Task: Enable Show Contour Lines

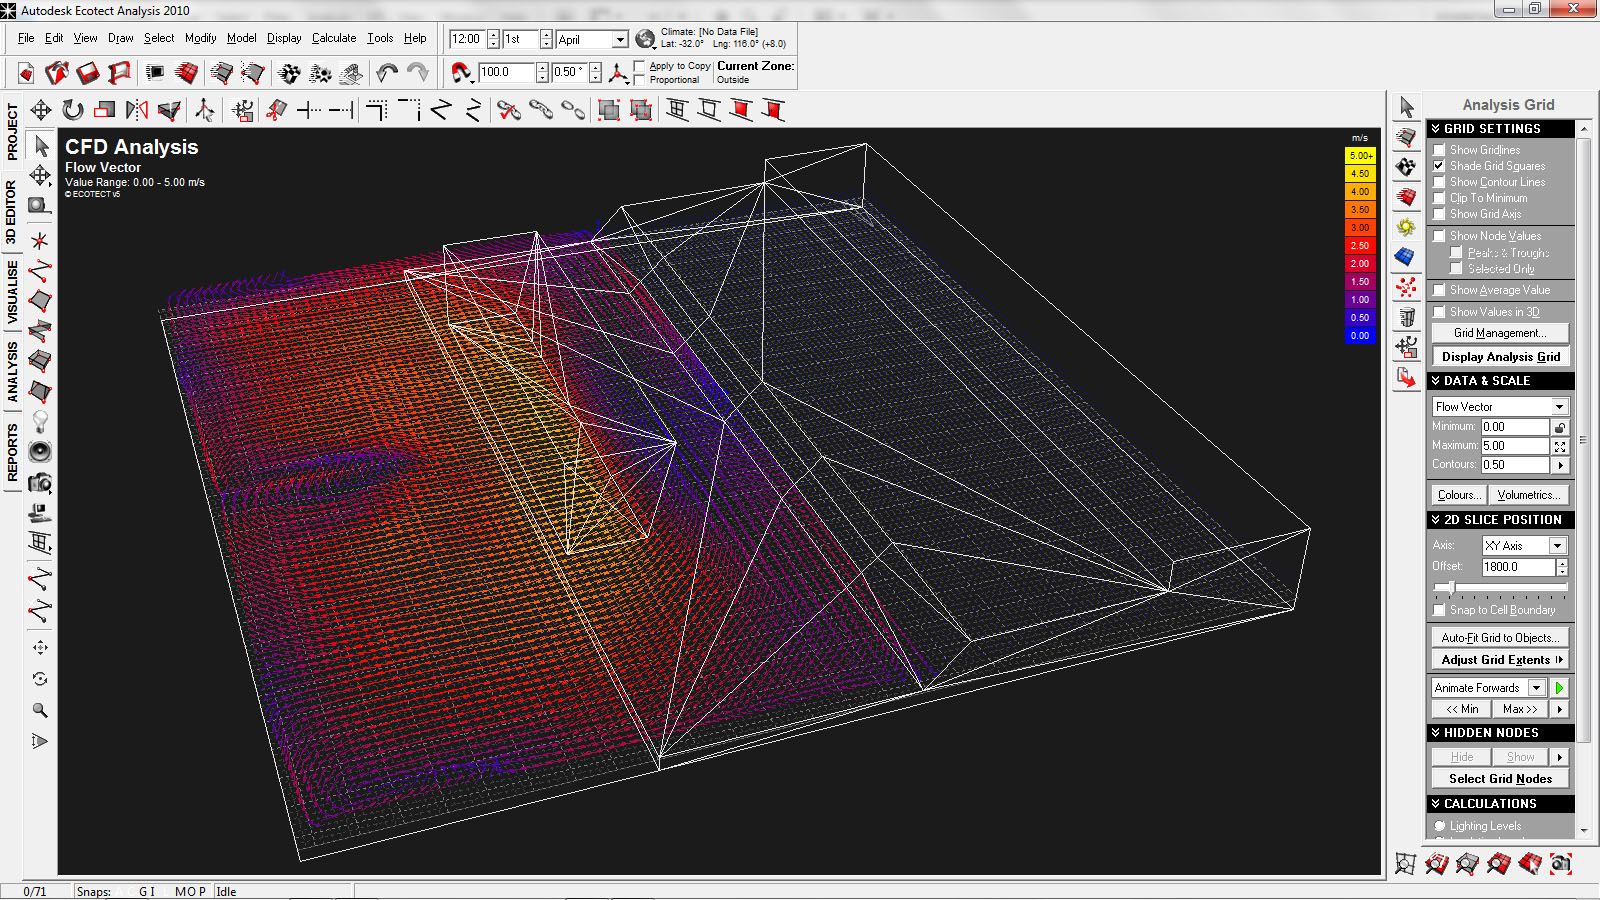Action: click(1439, 182)
